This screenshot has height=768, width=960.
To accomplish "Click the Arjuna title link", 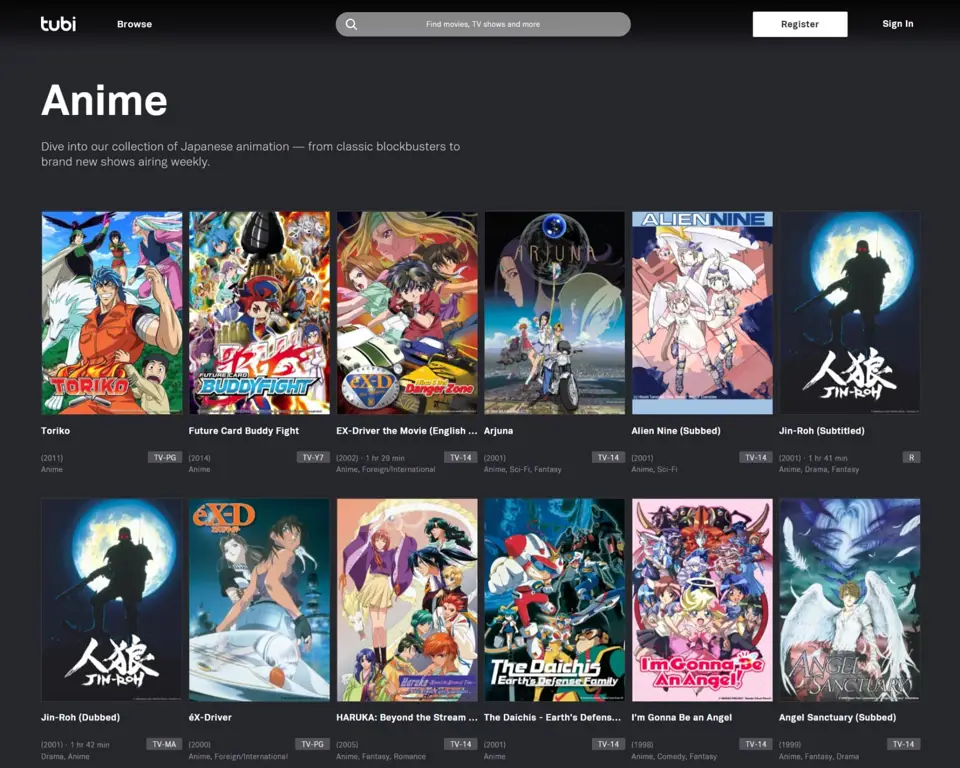I will (x=498, y=431).
